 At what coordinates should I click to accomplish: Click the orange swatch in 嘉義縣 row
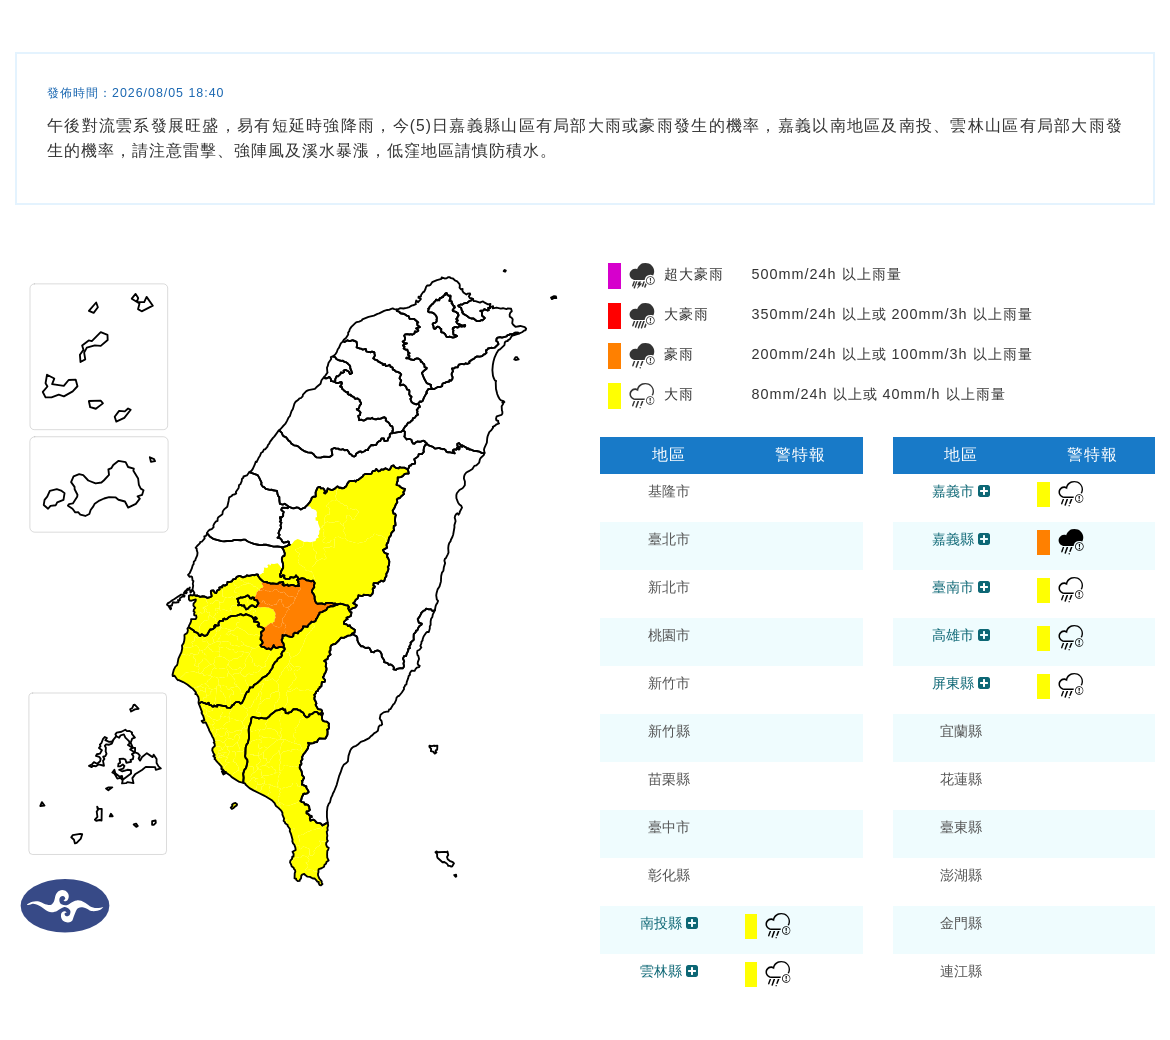(x=1043, y=542)
